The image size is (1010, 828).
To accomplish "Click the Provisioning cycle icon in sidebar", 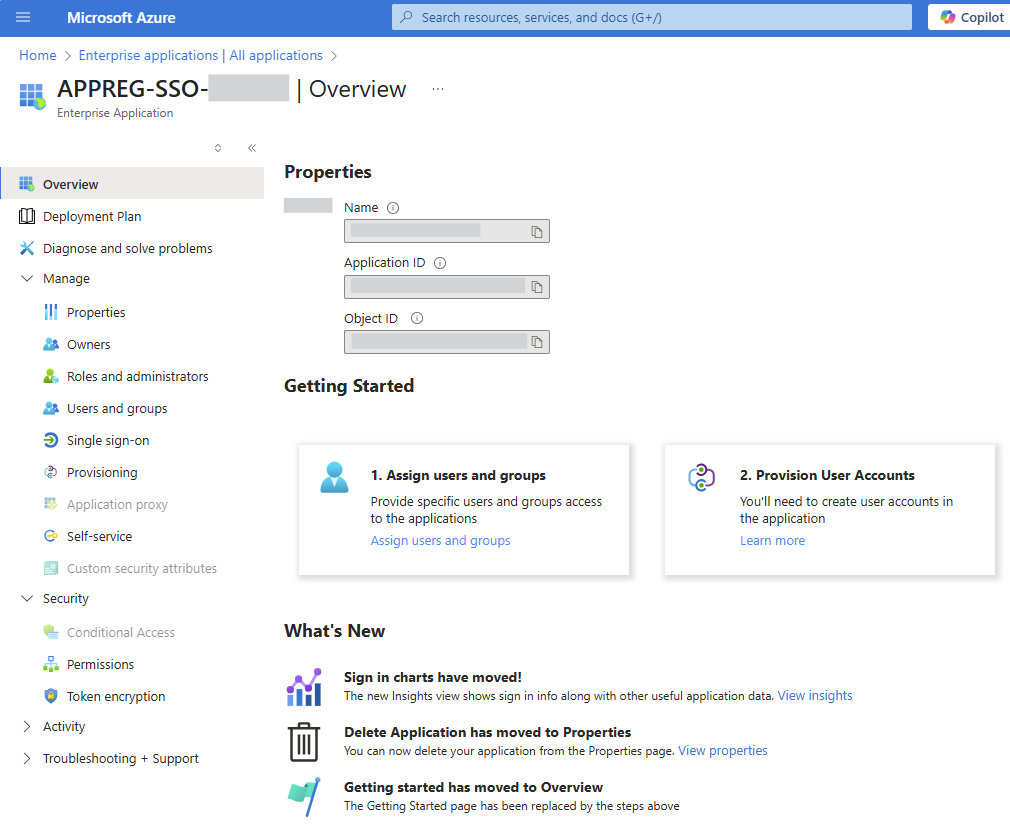I will [51, 472].
